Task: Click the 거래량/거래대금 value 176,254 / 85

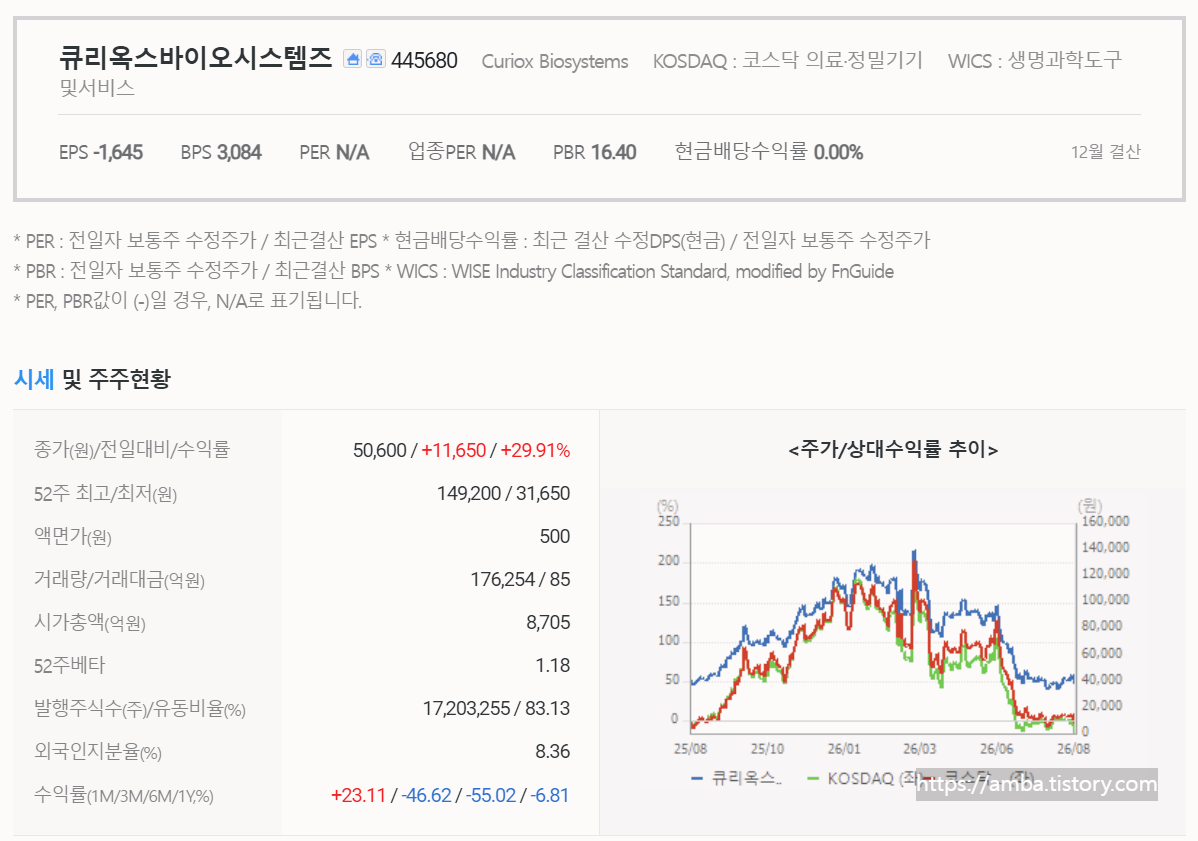Action: [x=520, y=580]
